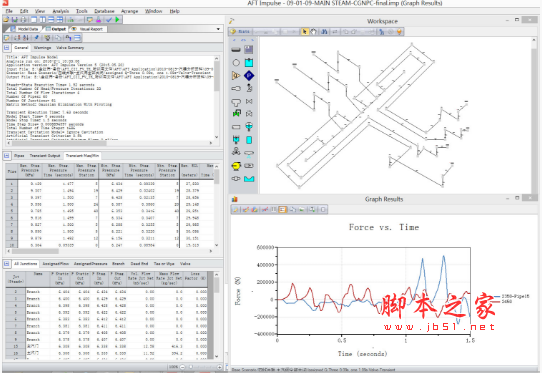Select the blue diamond assigned pressure junction
Image resolution: width=542 pixels, height=373 pixels.
(x=249, y=75)
